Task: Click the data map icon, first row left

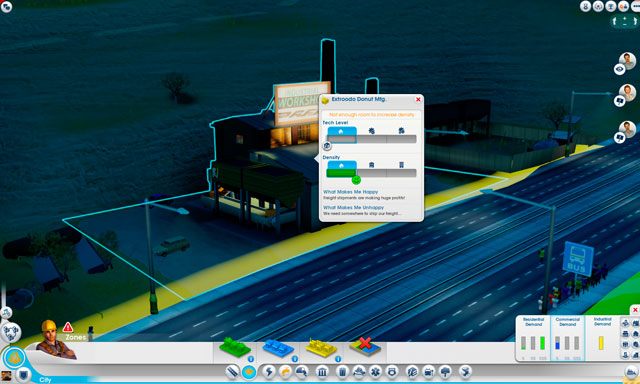Action: [626, 323]
